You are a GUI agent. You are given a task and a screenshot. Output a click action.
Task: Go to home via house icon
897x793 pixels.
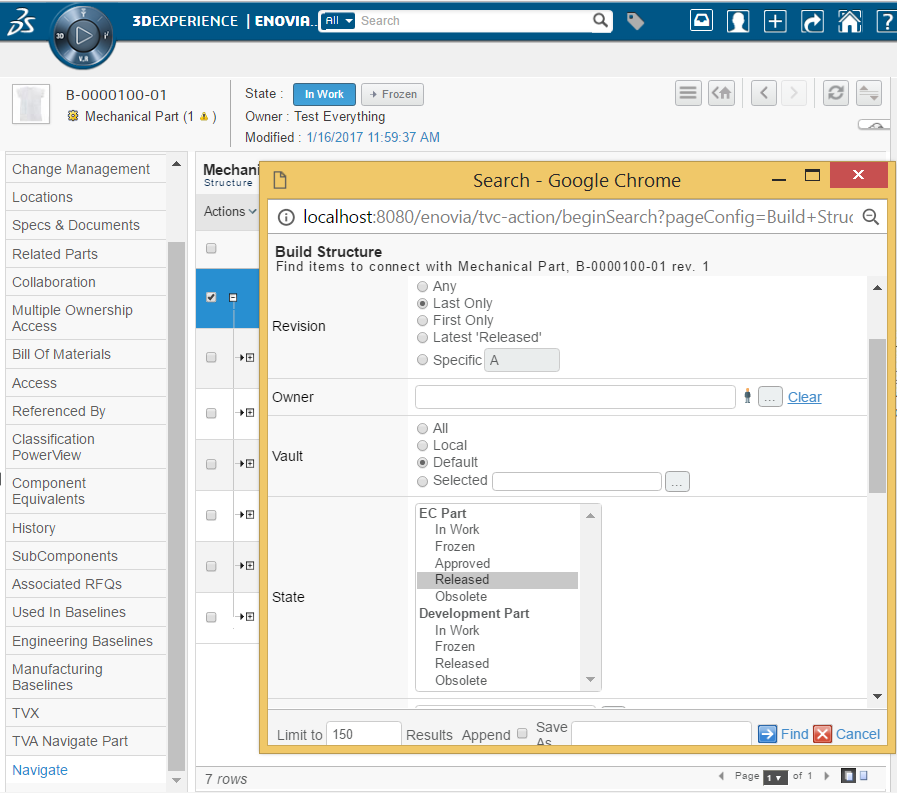(849, 21)
